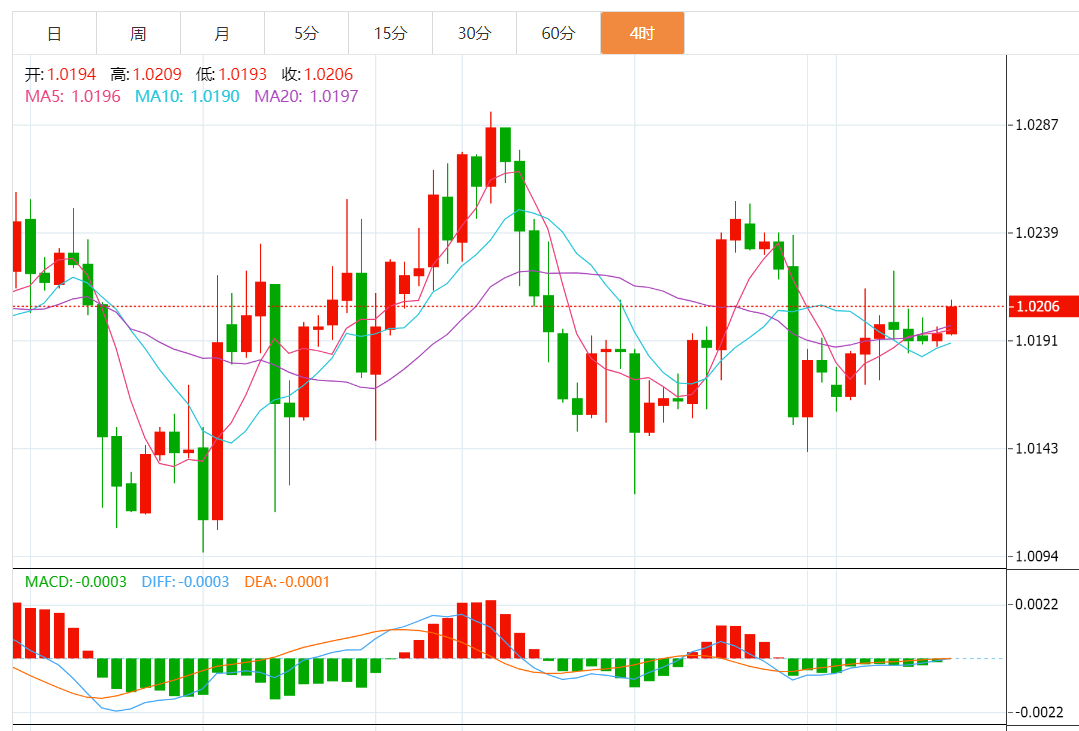Click the 1.0094 price axis label
Screen dimensions: 1079x731
tap(1037, 556)
